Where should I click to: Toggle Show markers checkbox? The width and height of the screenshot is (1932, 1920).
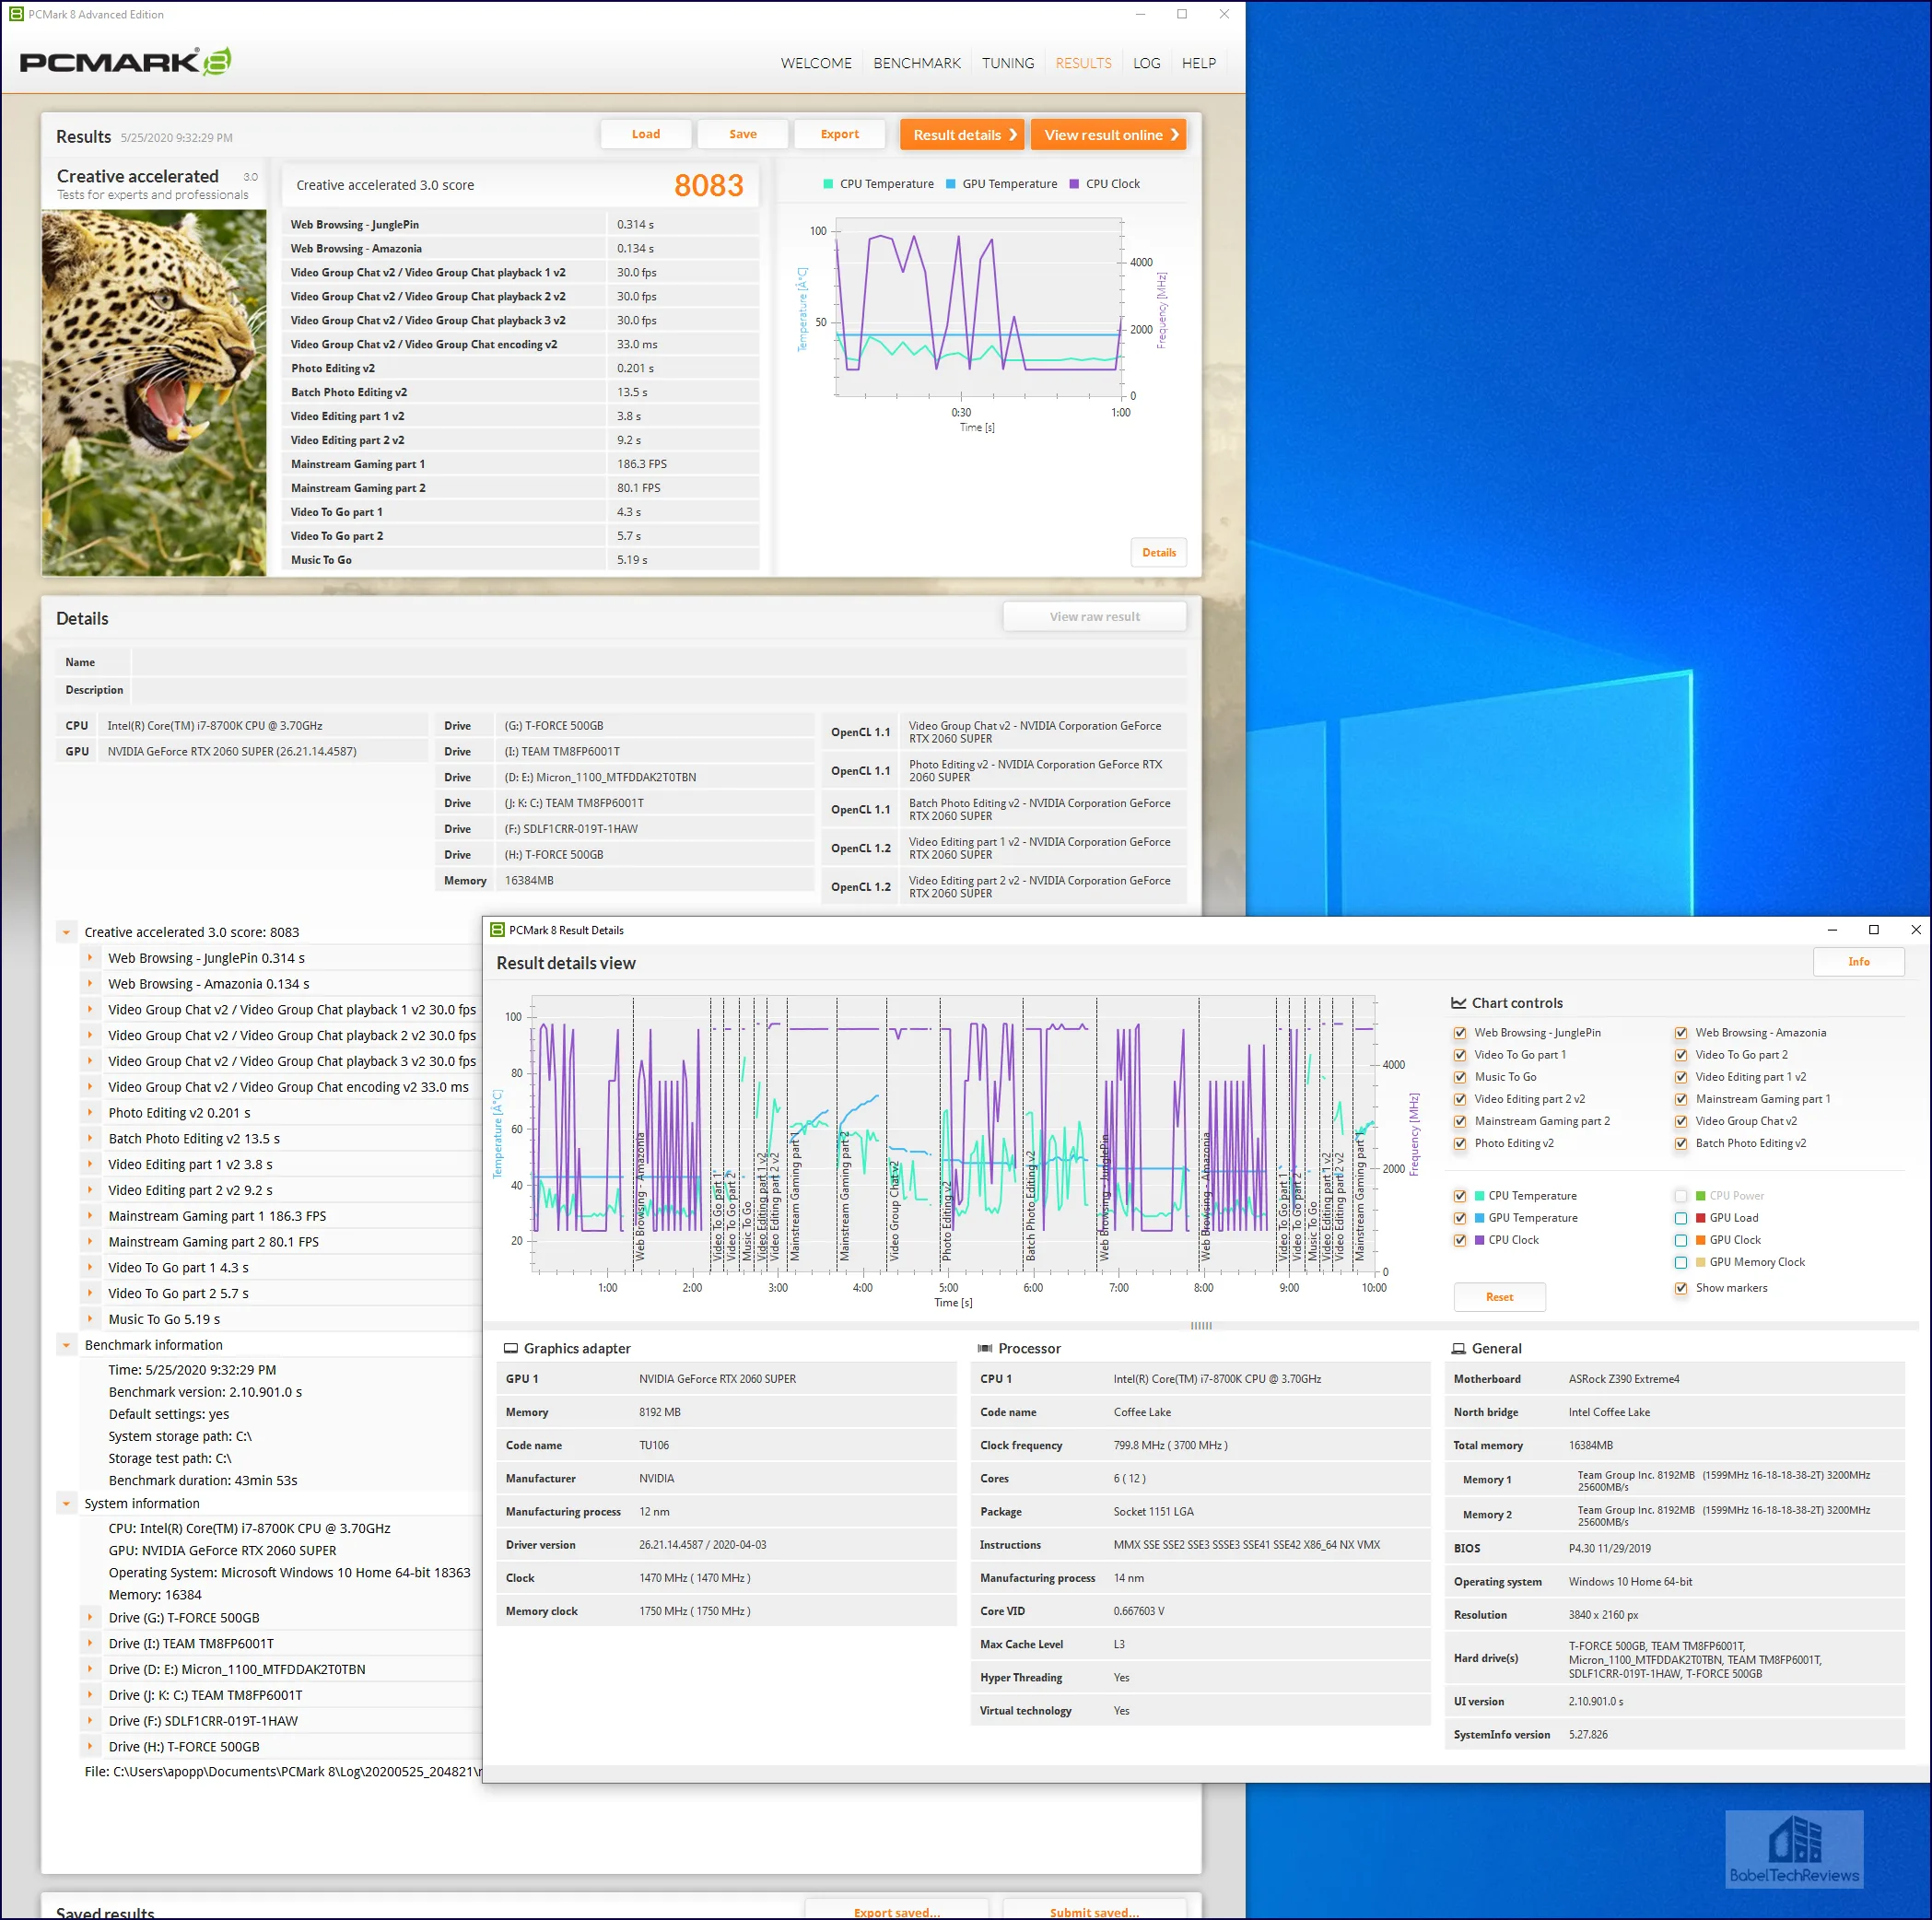[1681, 1287]
